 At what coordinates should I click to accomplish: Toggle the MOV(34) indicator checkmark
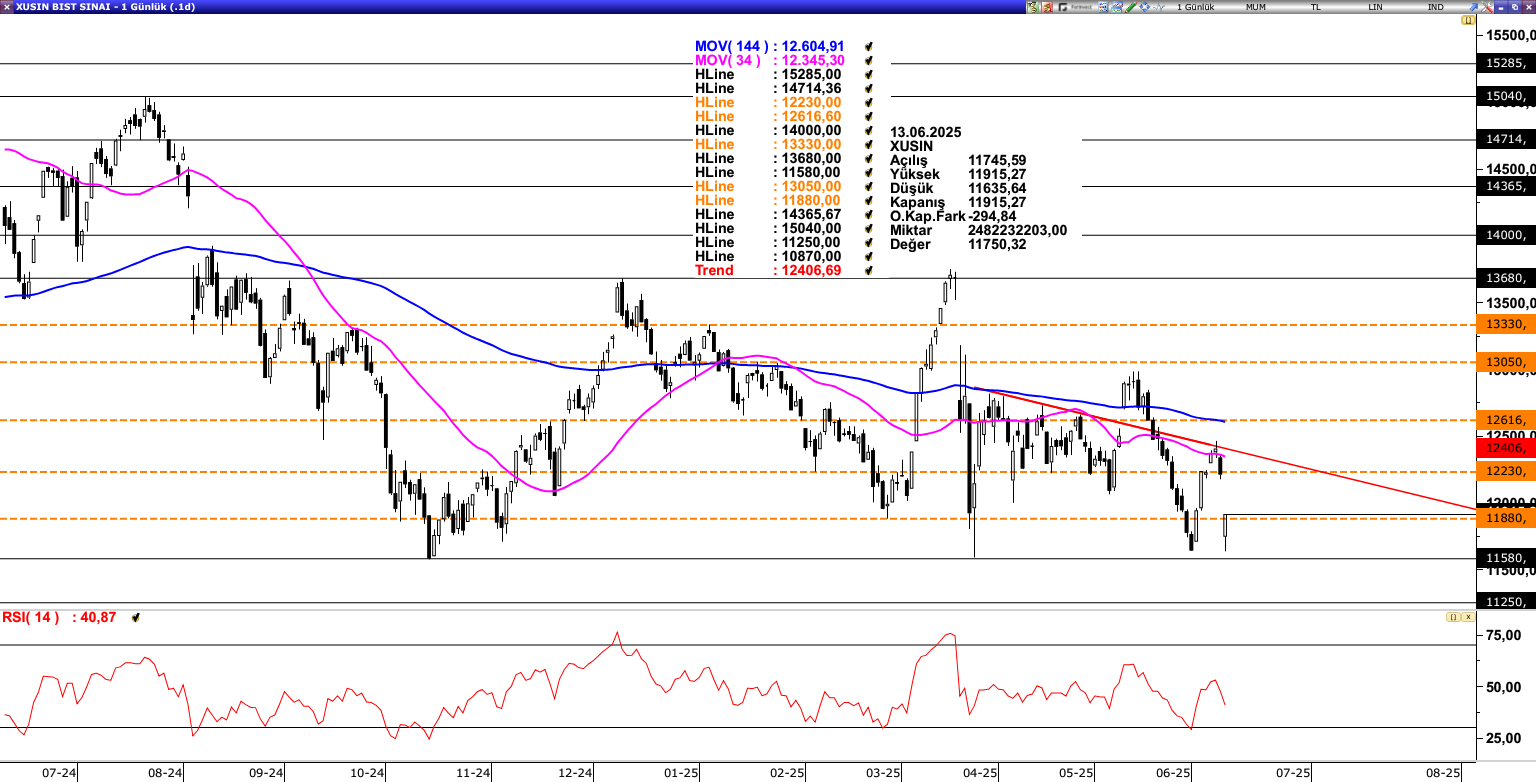pos(869,60)
